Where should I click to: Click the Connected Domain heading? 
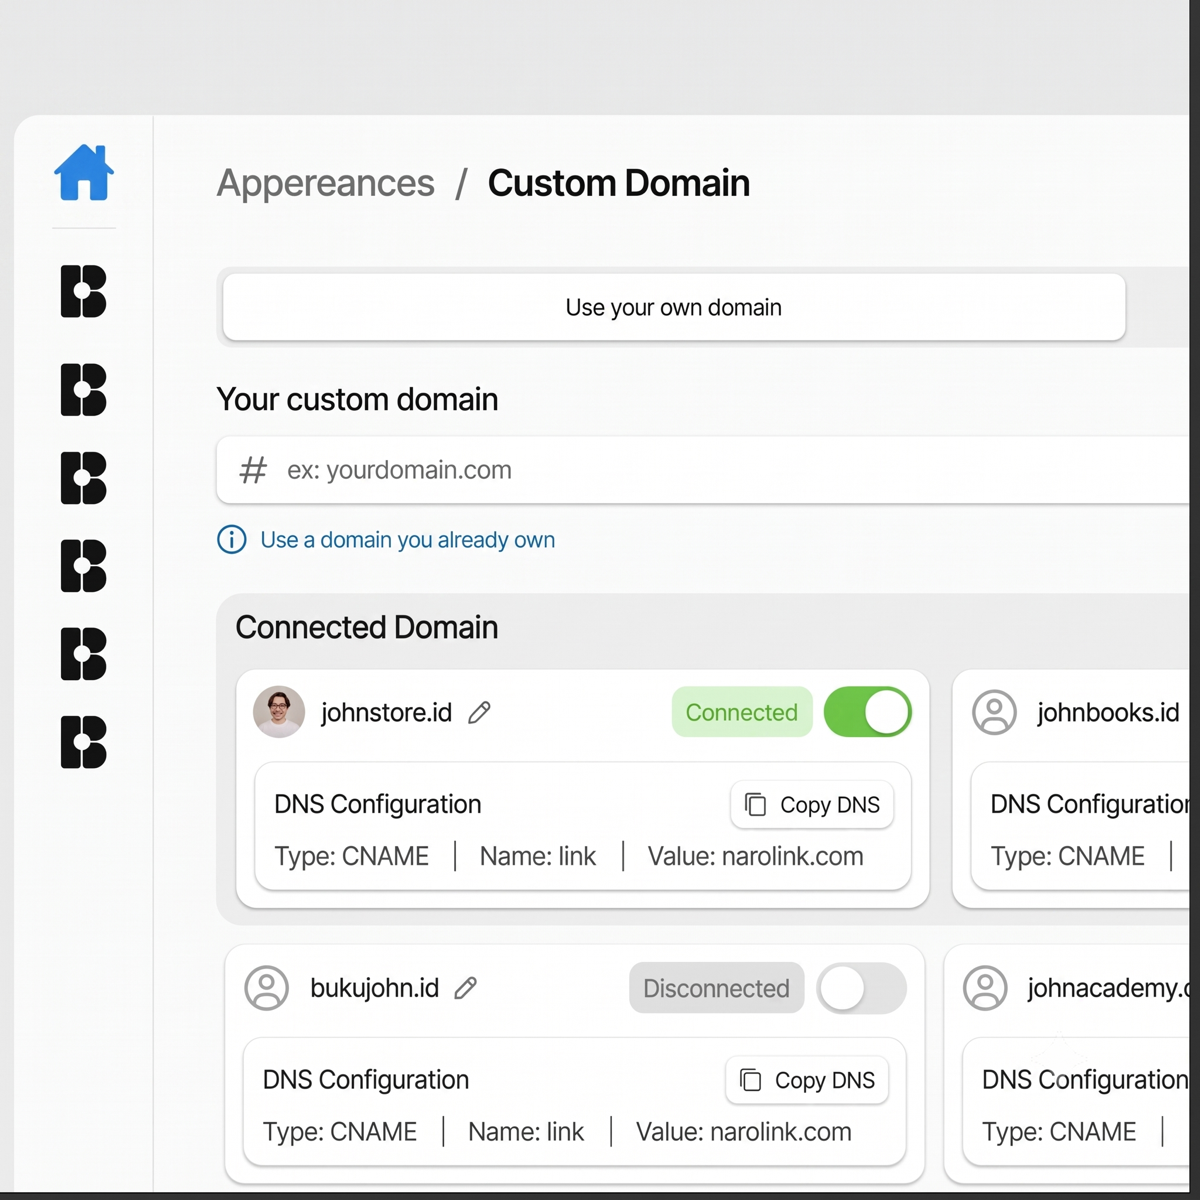(367, 627)
